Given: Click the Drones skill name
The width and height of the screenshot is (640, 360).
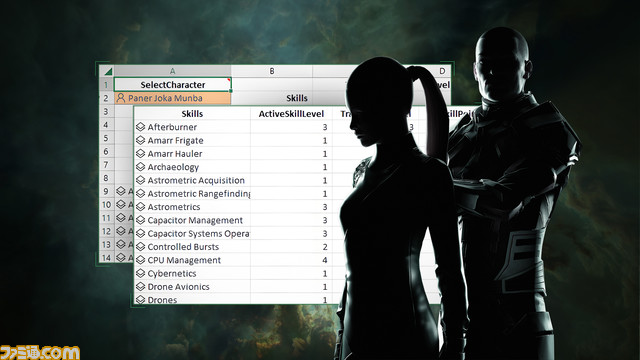Looking at the screenshot, I should 162,299.
